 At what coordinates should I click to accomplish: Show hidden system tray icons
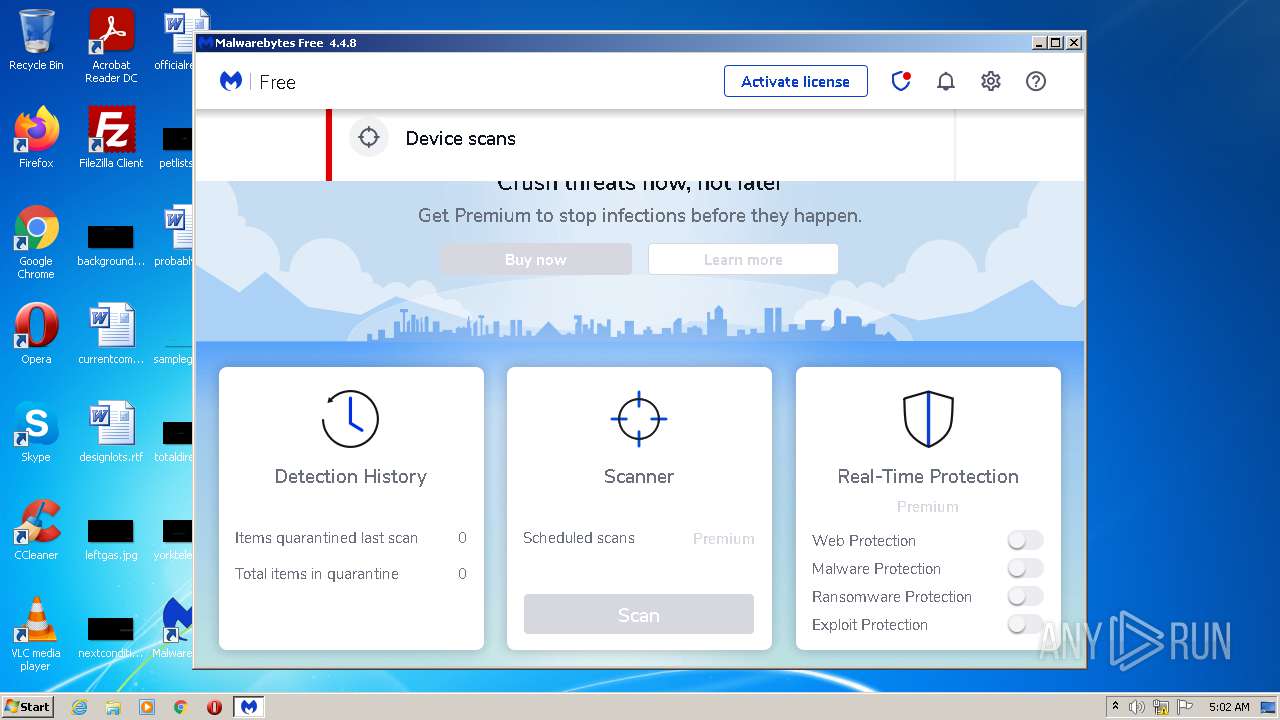(1116, 707)
